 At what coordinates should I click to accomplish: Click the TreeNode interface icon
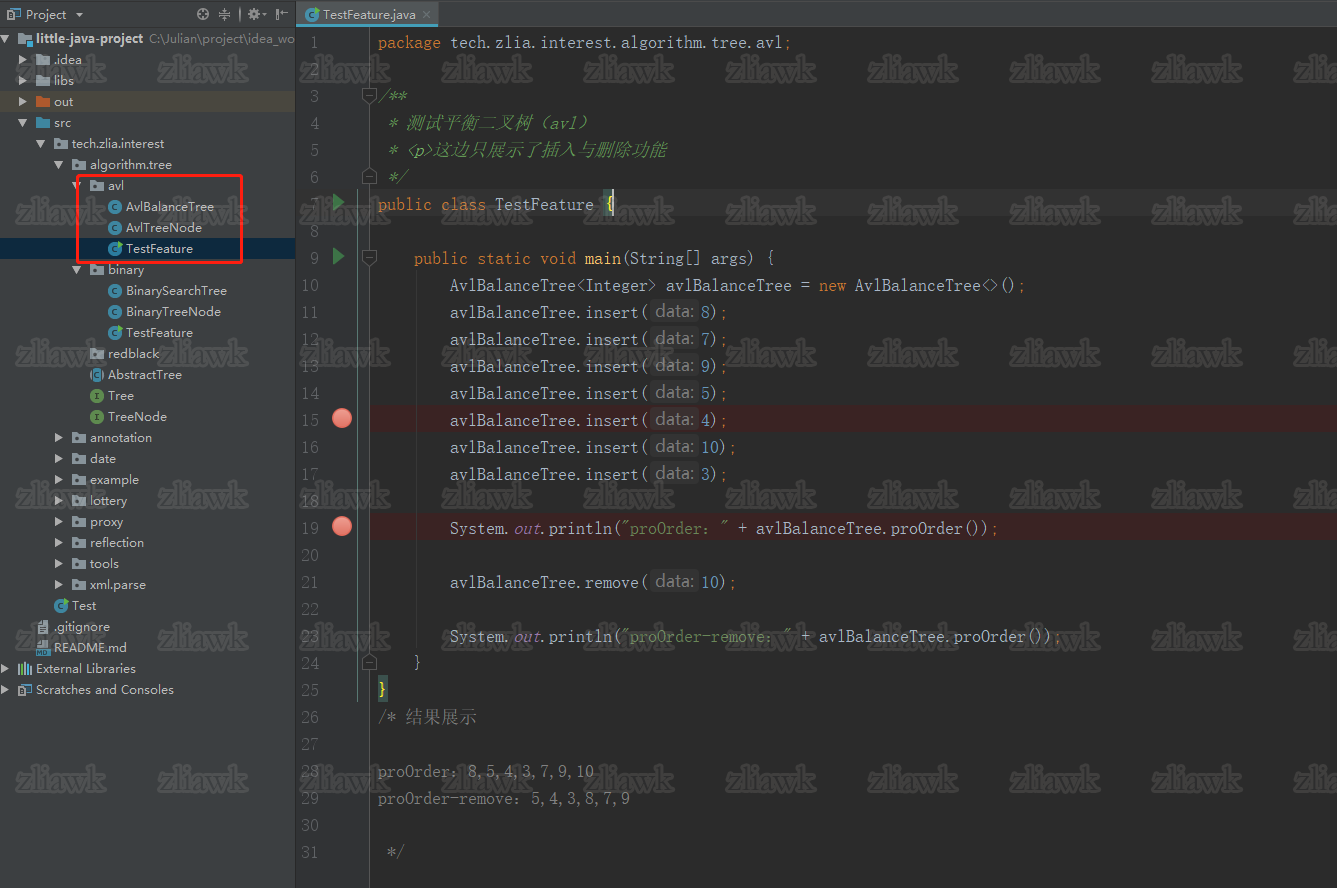[97, 417]
